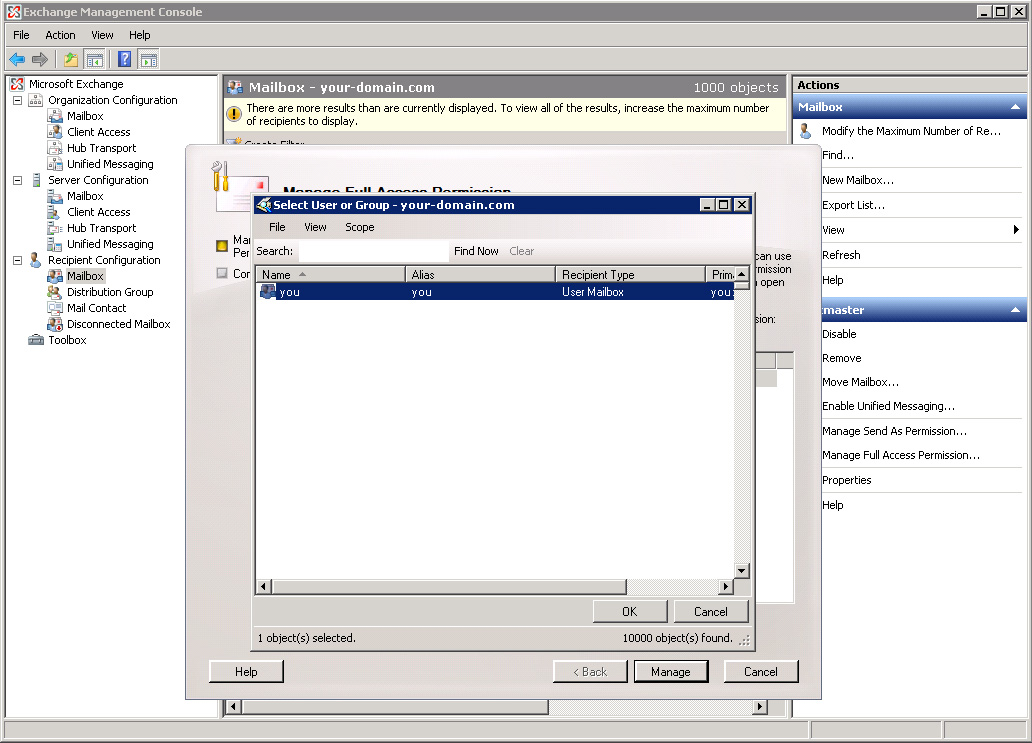Click into the Search input field
Screen dimensions: 1032x743
tap(373, 251)
